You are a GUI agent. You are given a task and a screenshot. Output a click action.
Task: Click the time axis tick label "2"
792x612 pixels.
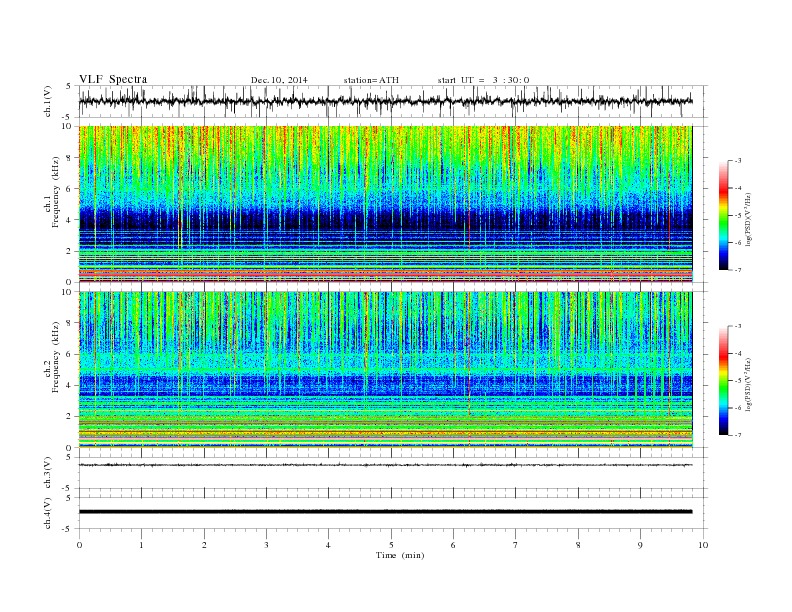204,545
